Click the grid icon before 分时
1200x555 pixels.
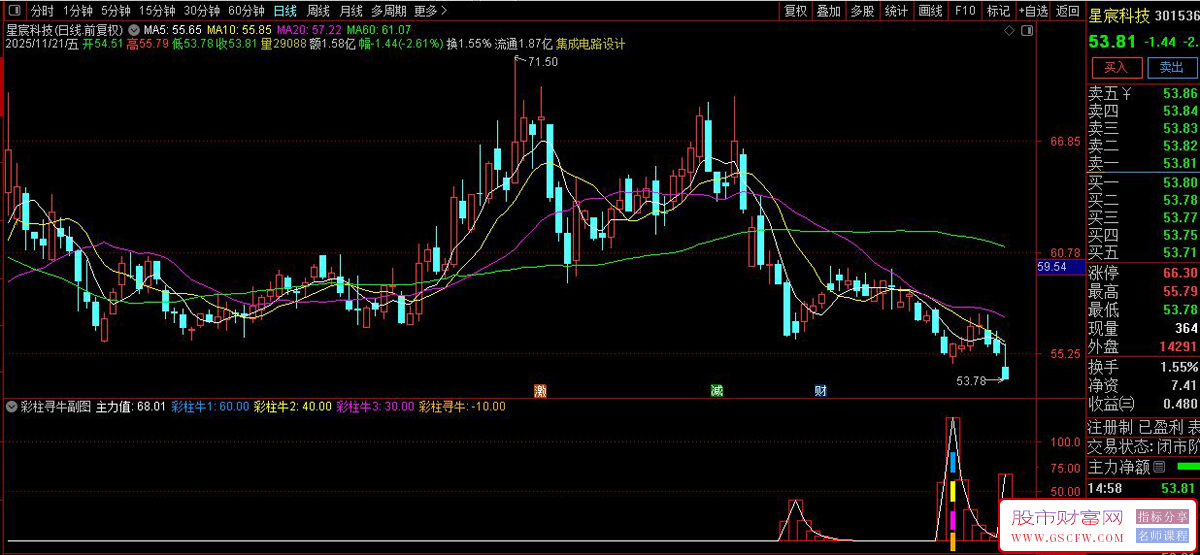pyautogui.click(x=16, y=11)
